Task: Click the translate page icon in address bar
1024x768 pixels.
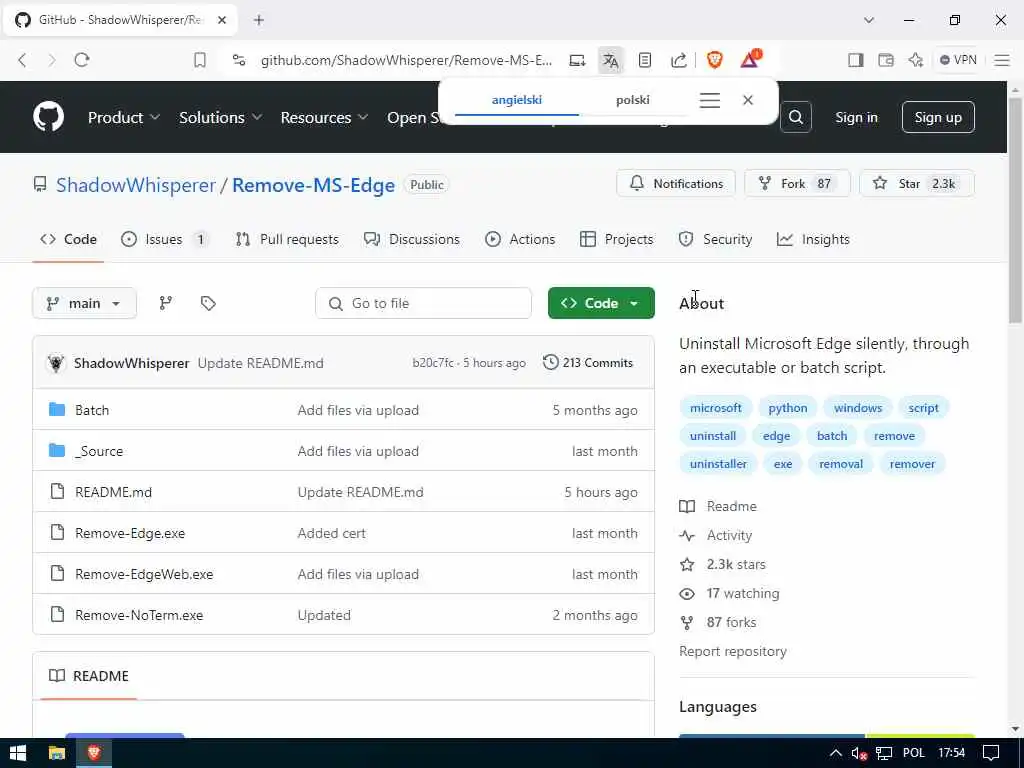Action: [x=611, y=60]
